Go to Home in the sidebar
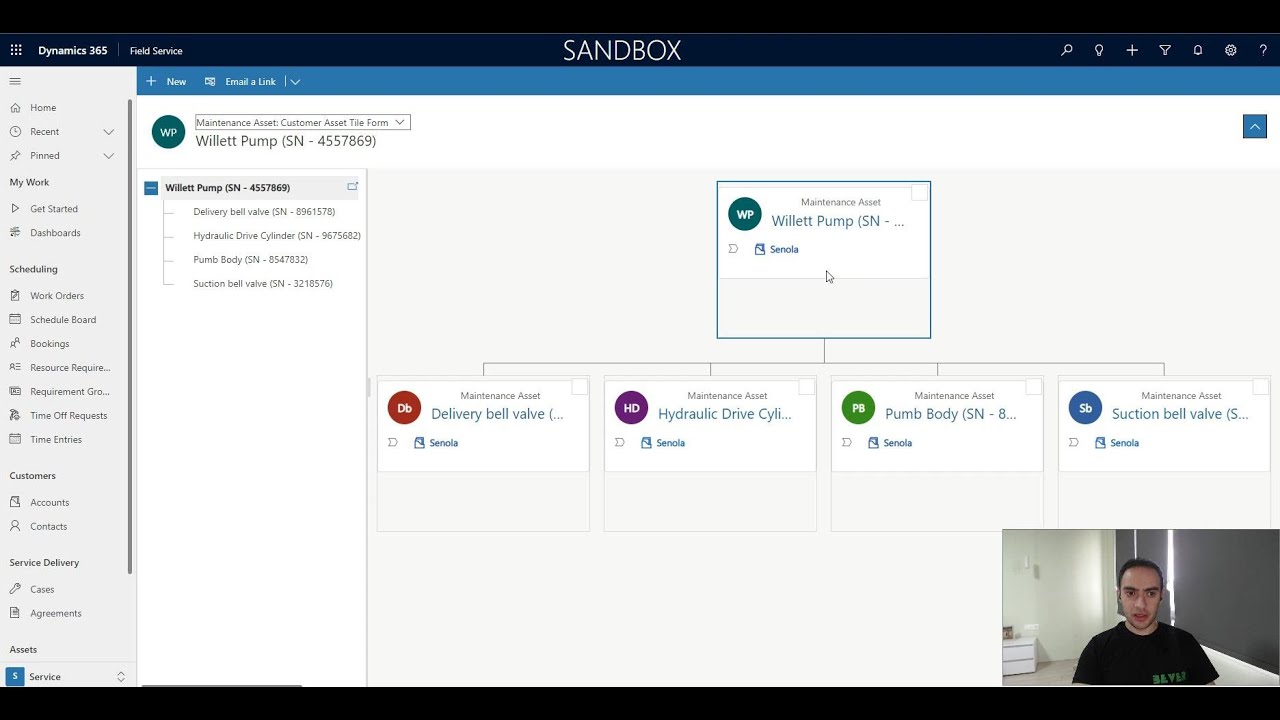 [x=43, y=108]
